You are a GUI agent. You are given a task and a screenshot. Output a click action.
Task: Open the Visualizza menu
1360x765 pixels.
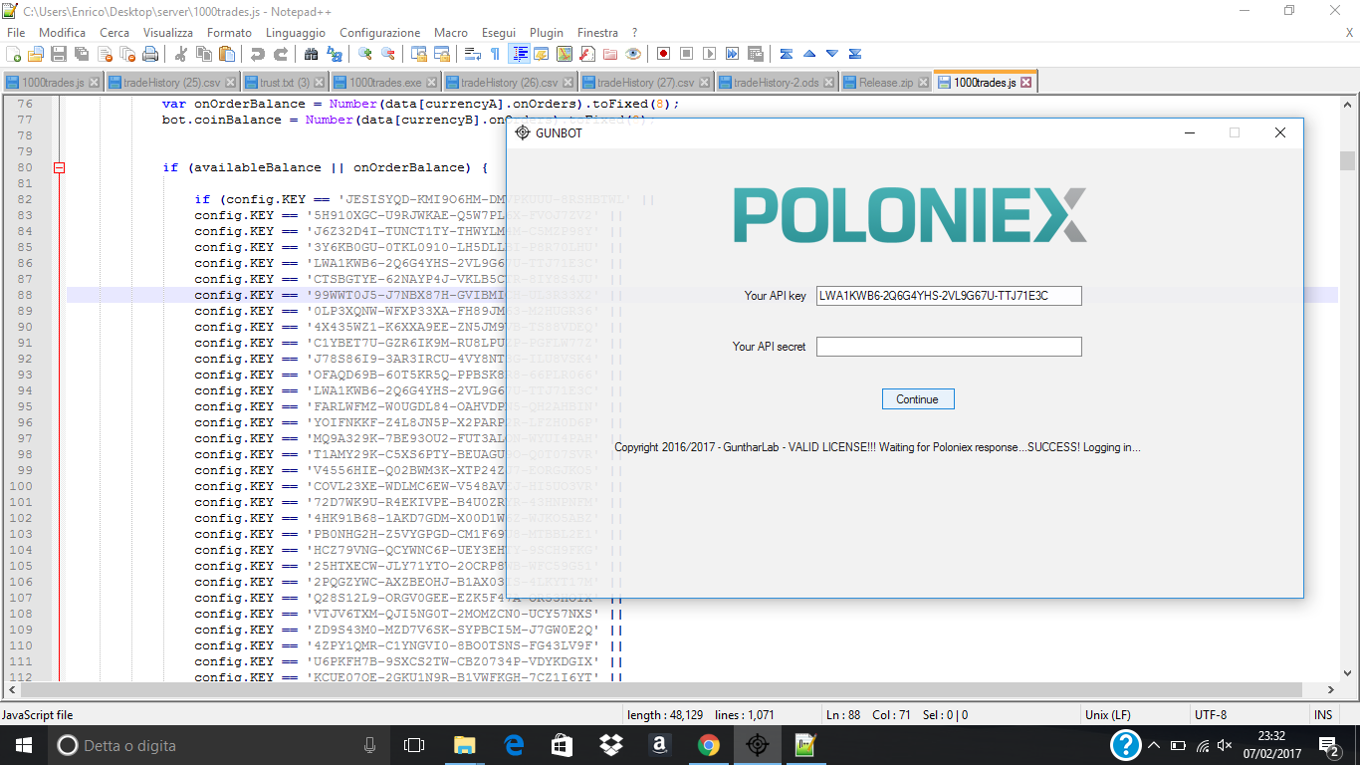[x=168, y=33]
